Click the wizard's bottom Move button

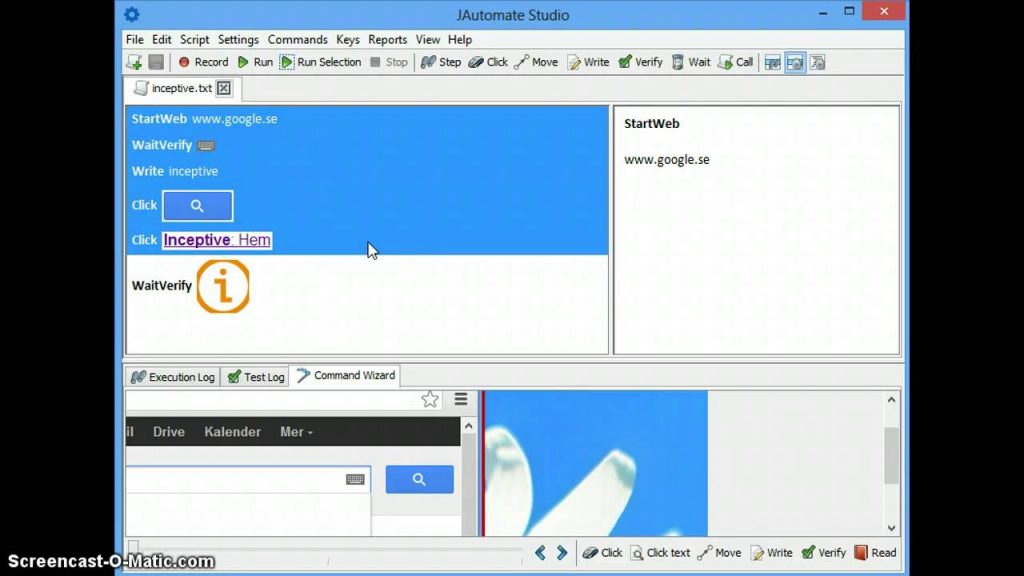tap(719, 553)
